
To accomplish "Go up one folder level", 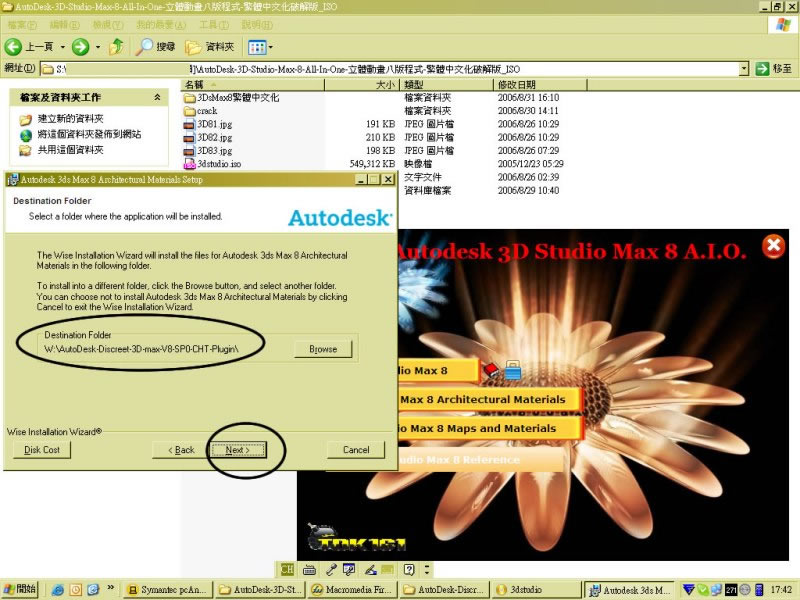I will 117,47.
